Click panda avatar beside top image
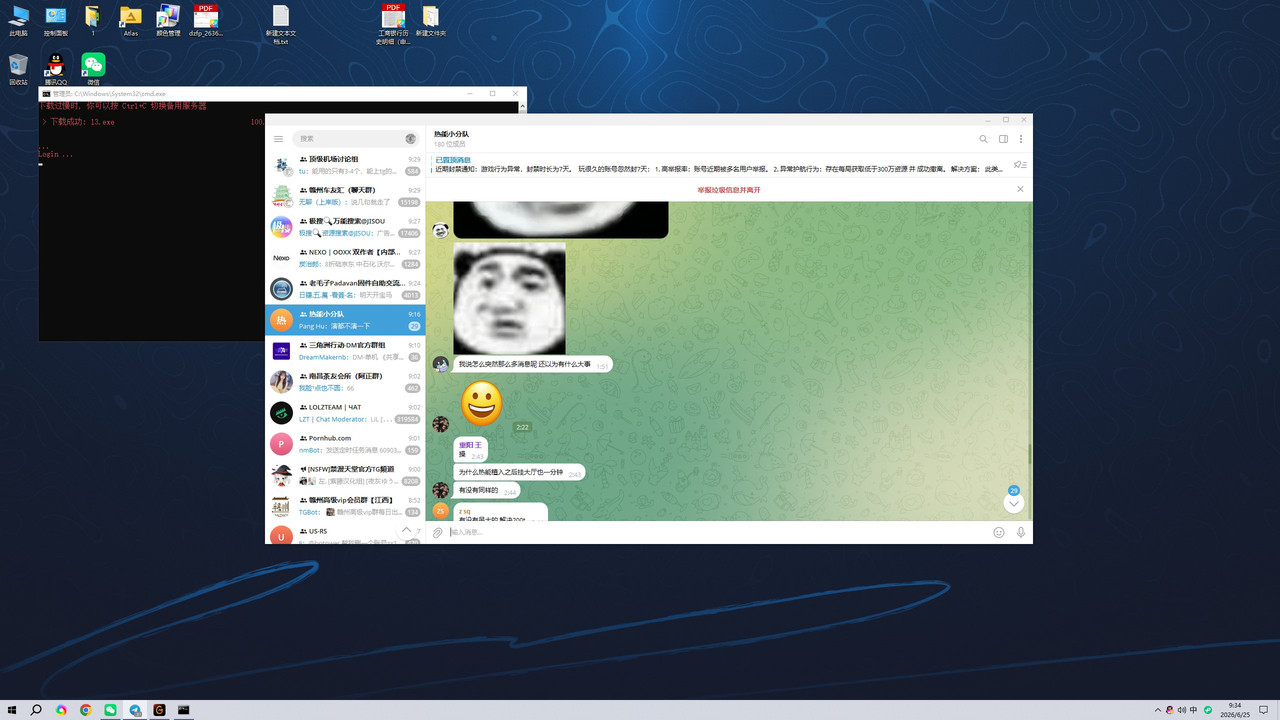The height and width of the screenshot is (720, 1280). pos(440,230)
